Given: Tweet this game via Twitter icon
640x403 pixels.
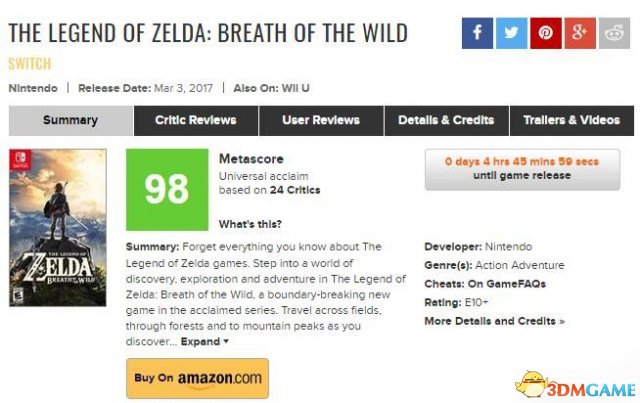Looking at the screenshot, I should point(511,33).
